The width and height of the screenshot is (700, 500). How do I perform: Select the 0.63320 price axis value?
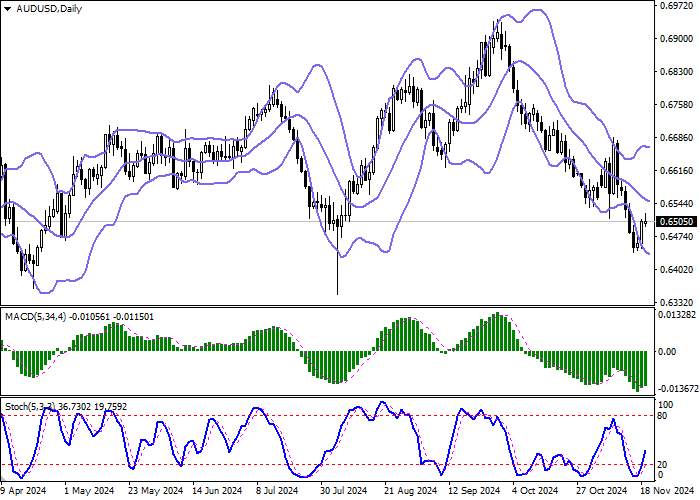point(676,302)
